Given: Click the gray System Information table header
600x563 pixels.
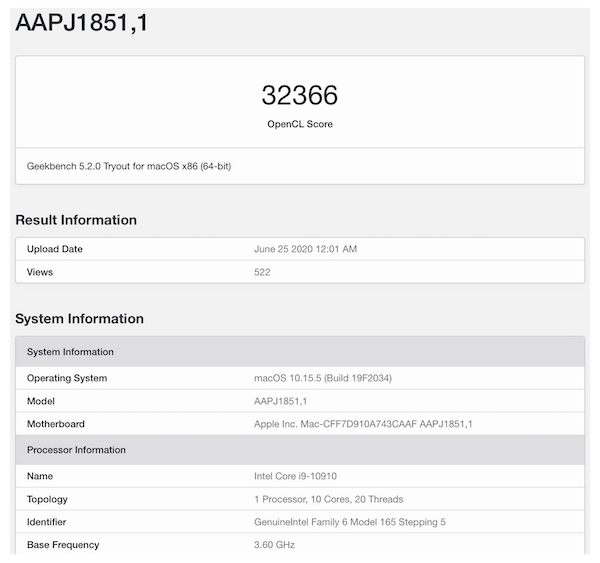Looking at the screenshot, I should pos(70,352).
